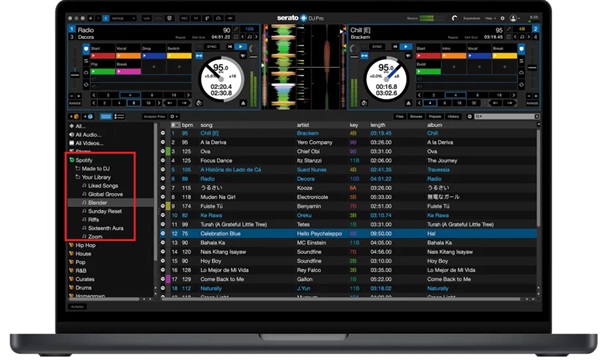Trigger the orange Intro cue on deck 2

[x=454, y=56]
